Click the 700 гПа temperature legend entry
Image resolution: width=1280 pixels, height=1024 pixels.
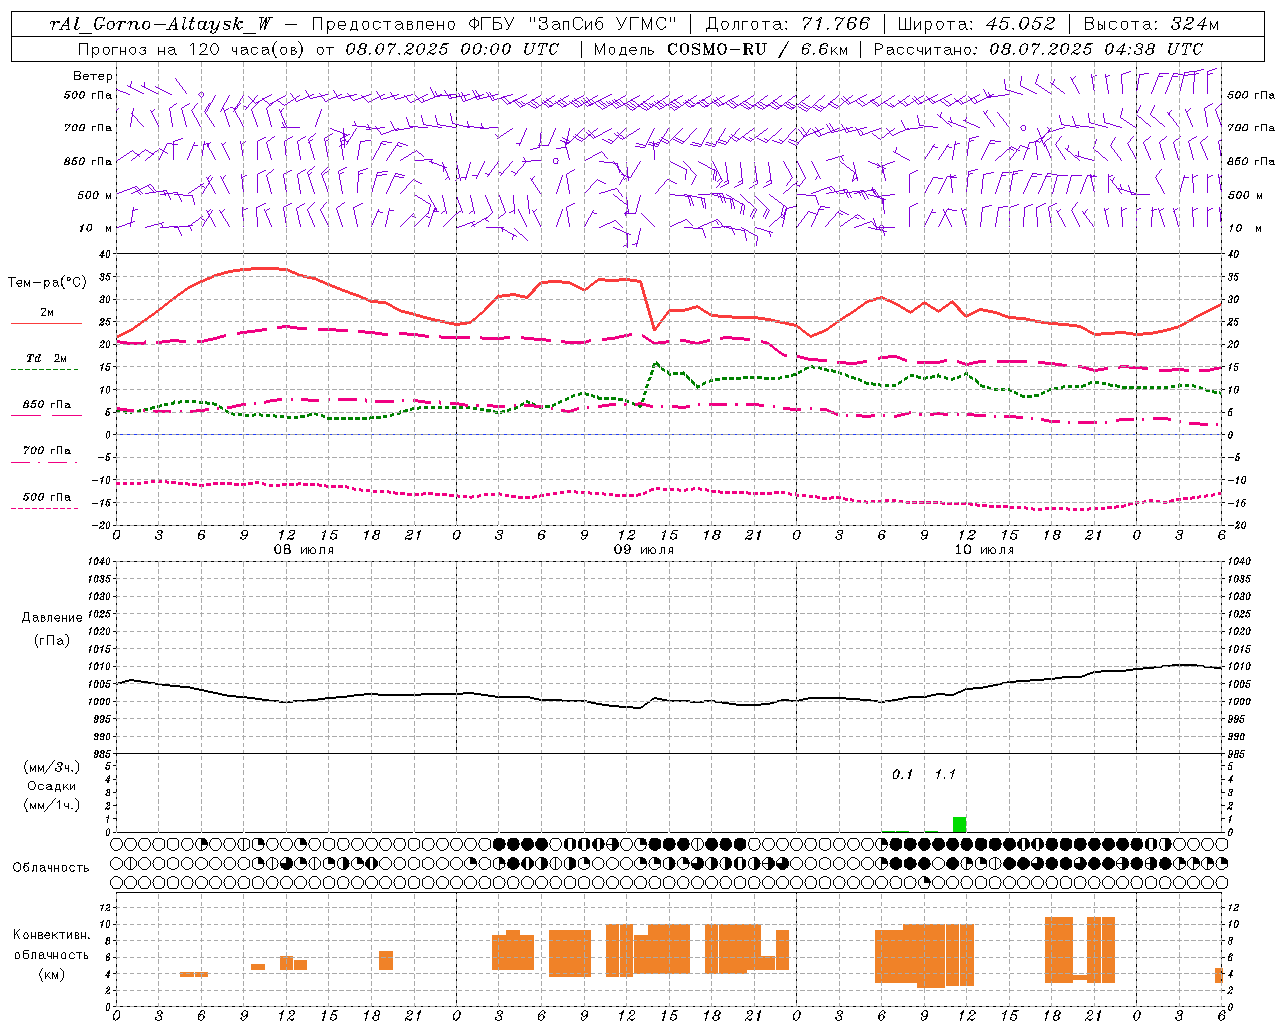coord(46,451)
